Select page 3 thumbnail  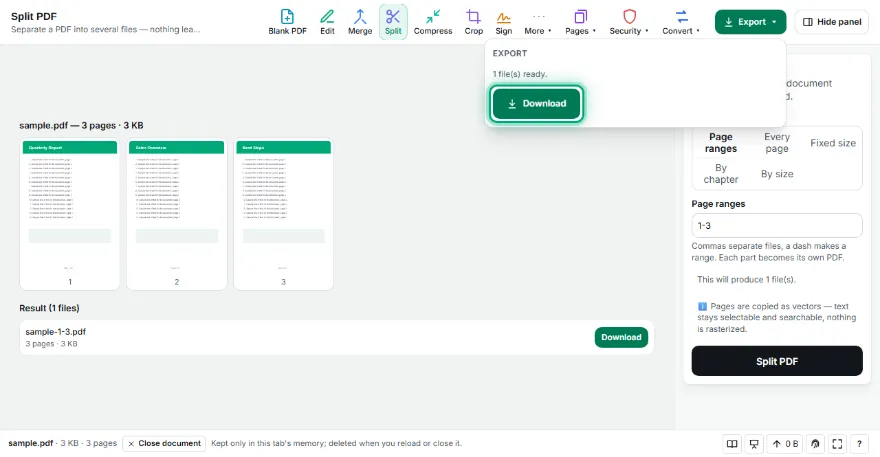pos(283,214)
